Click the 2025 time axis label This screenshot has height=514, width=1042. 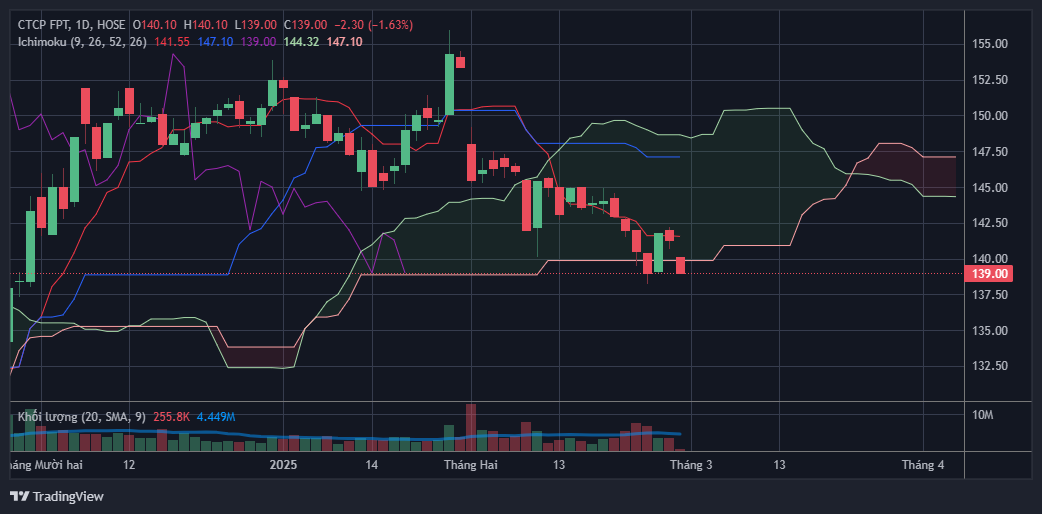(285, 465)
